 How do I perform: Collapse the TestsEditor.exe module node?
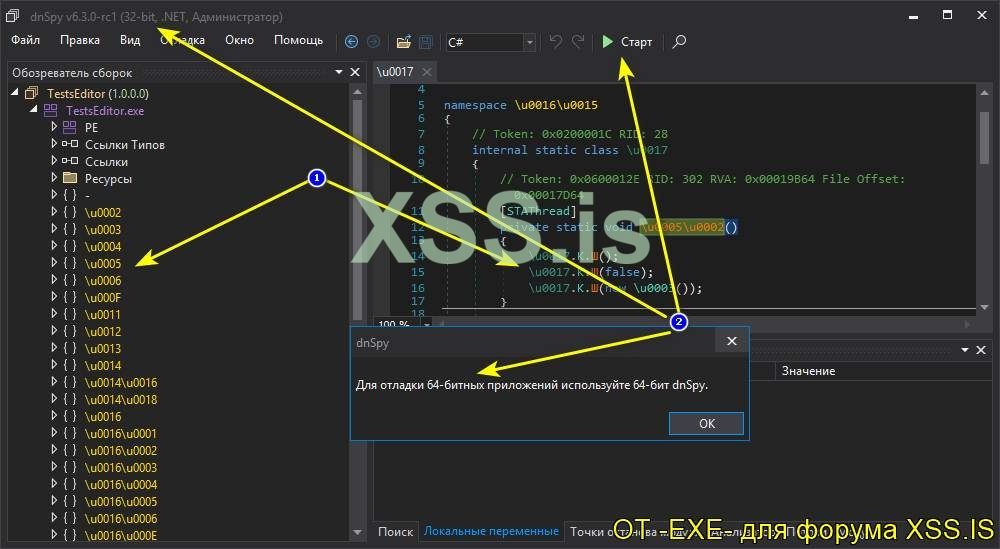33,110
